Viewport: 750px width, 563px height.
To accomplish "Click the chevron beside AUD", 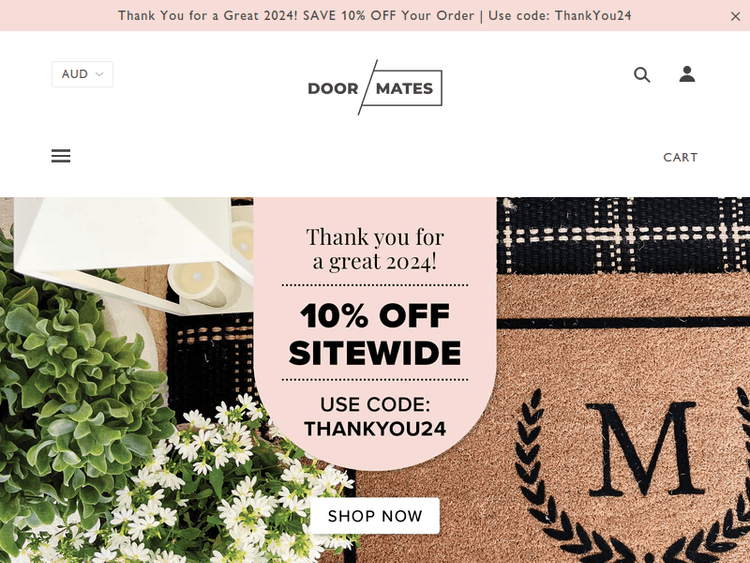I will 99,74.
